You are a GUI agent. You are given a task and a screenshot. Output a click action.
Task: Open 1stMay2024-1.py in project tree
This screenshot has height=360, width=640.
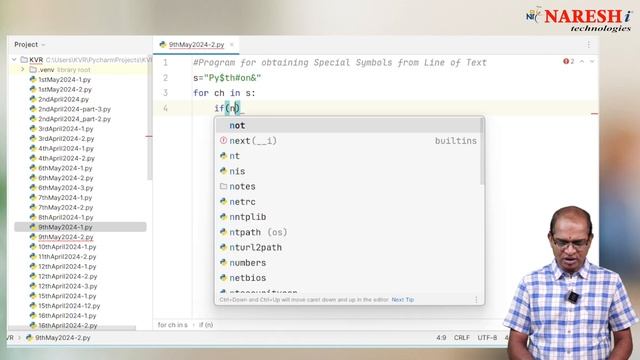coord(64,80)
